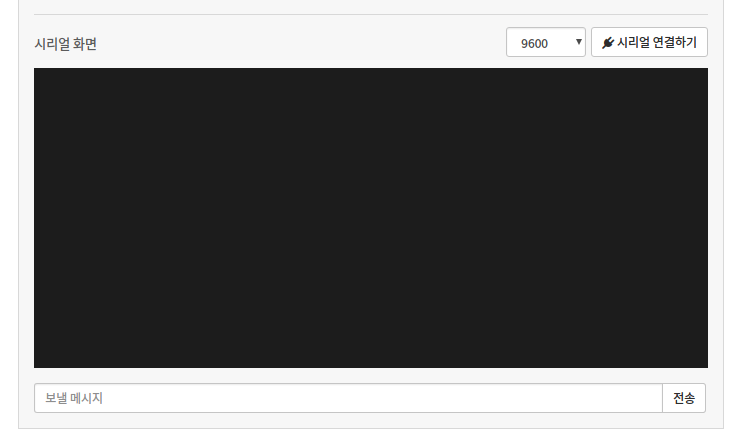This screenshot has width=737, height=442.
Task: Click the 시리얼 화면 section title
Action: [x=65, y=44]
